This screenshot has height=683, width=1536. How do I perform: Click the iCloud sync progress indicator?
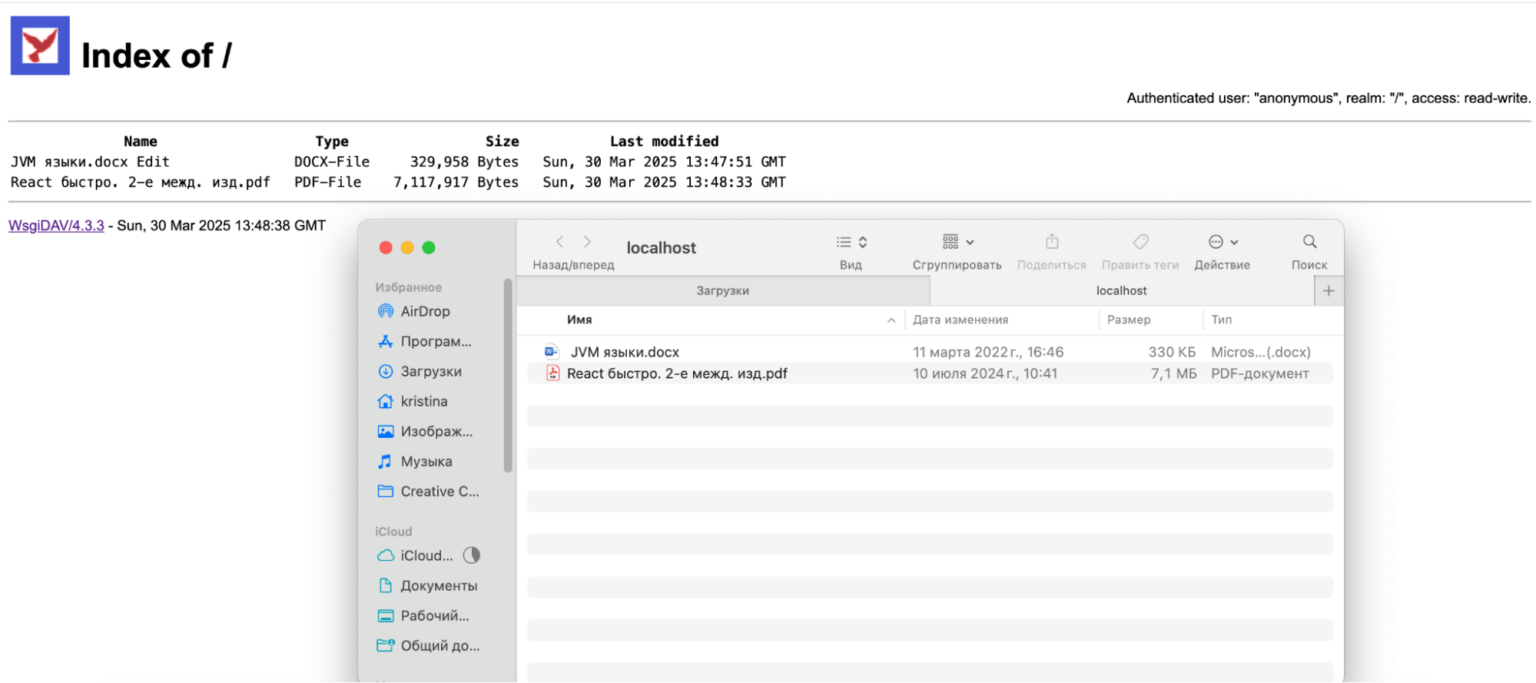471,555
